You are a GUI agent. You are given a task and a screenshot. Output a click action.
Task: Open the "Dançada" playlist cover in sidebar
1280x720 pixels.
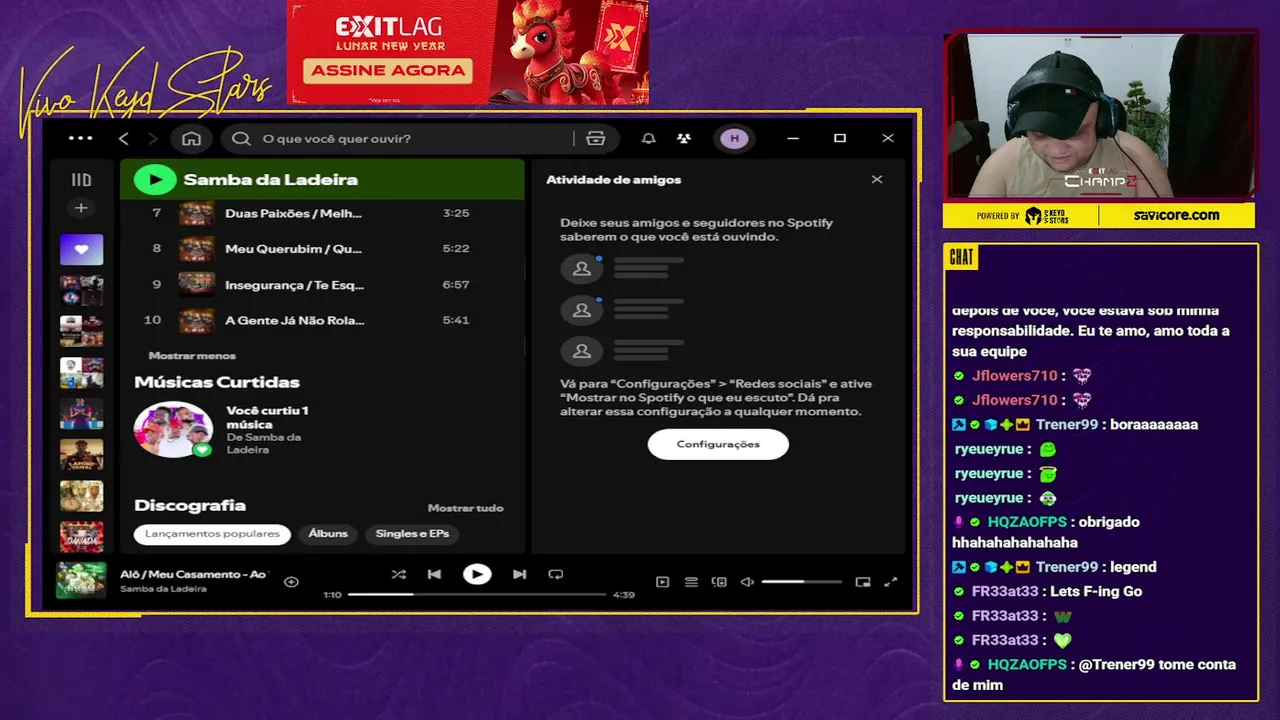[x=81, y=537]
